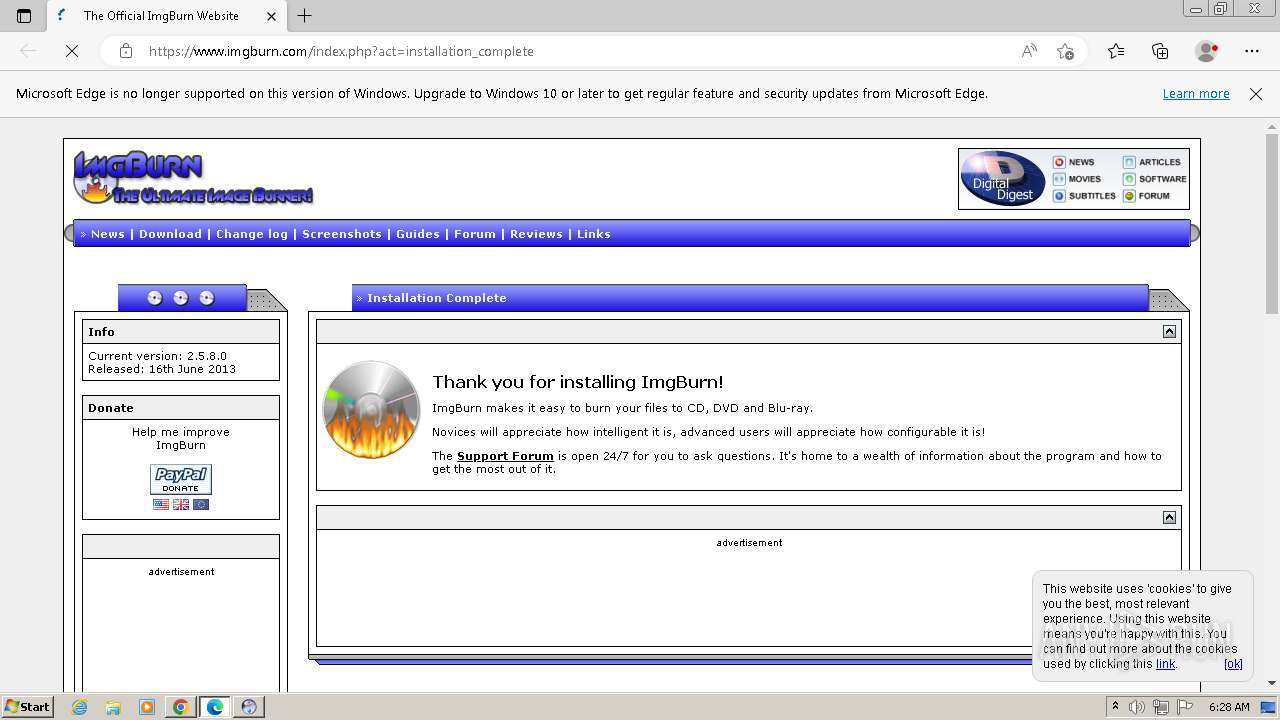The height and width of the screenshot is (720, 1280).
Task: Open a new tab
Action: [x=305, y=15]
